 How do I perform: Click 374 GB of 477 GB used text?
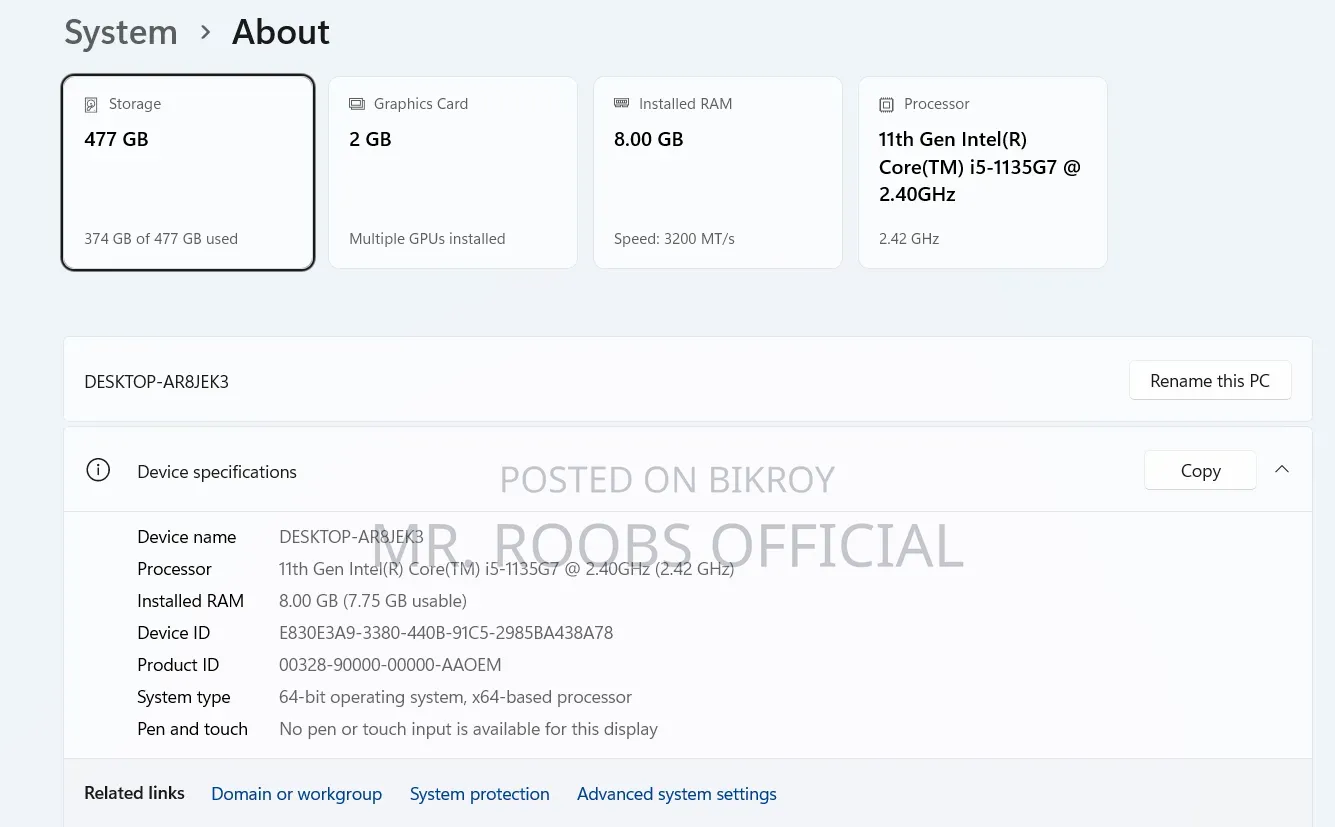click(161, 239)
